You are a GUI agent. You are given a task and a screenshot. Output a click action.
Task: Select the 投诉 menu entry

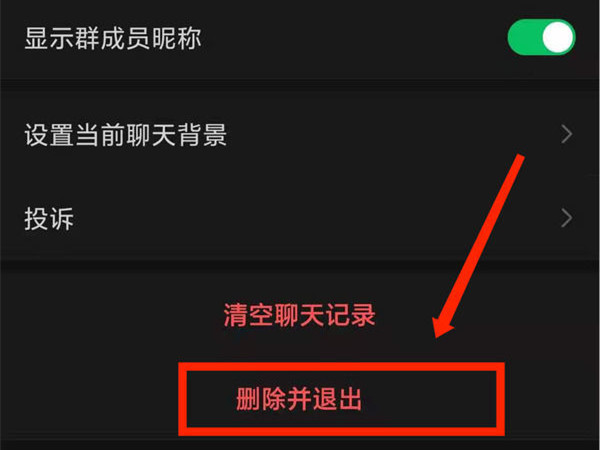tap(300, 218)
